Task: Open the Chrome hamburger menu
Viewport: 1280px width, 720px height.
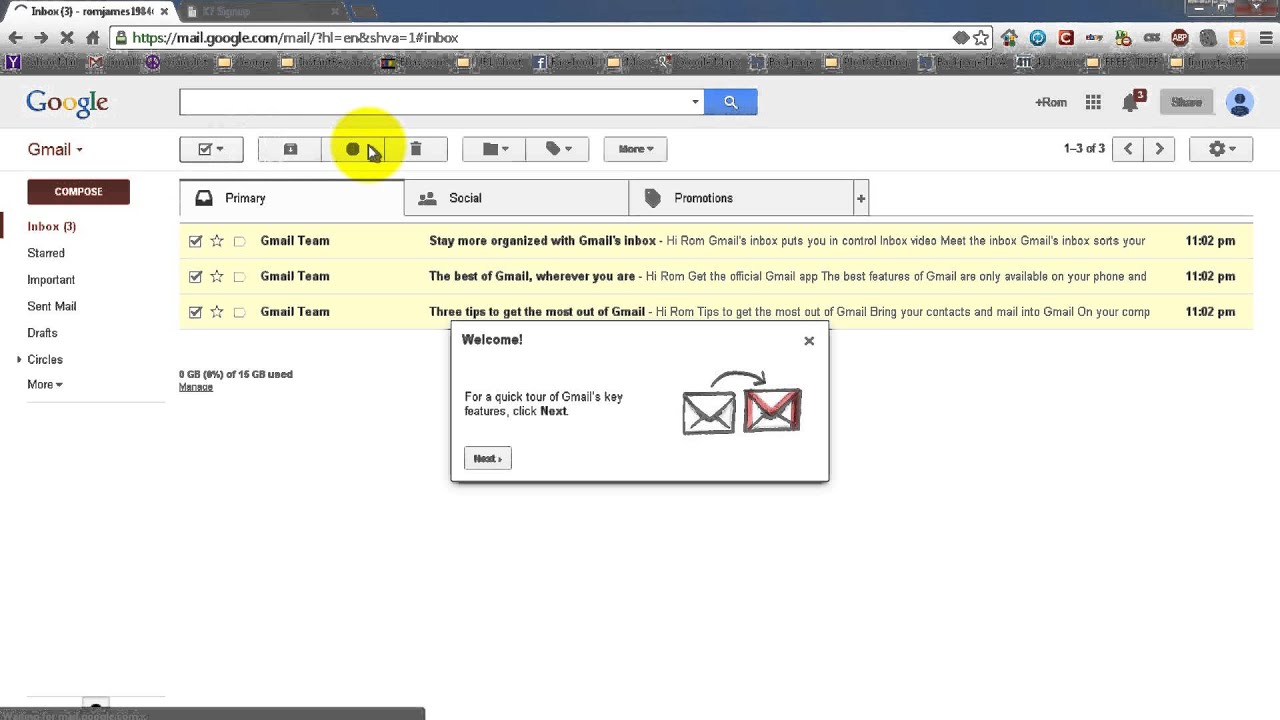Action: tap(1265, 38)
